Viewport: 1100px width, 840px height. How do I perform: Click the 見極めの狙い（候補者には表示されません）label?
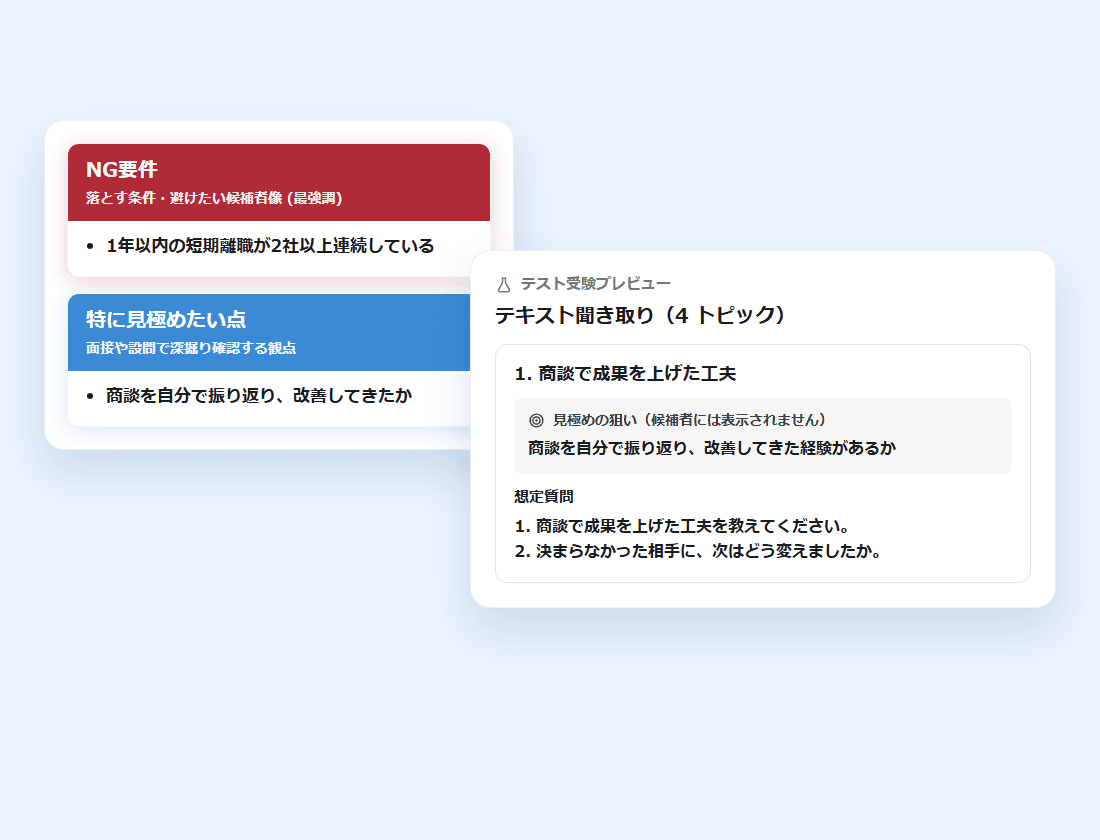tap(690, 420)
